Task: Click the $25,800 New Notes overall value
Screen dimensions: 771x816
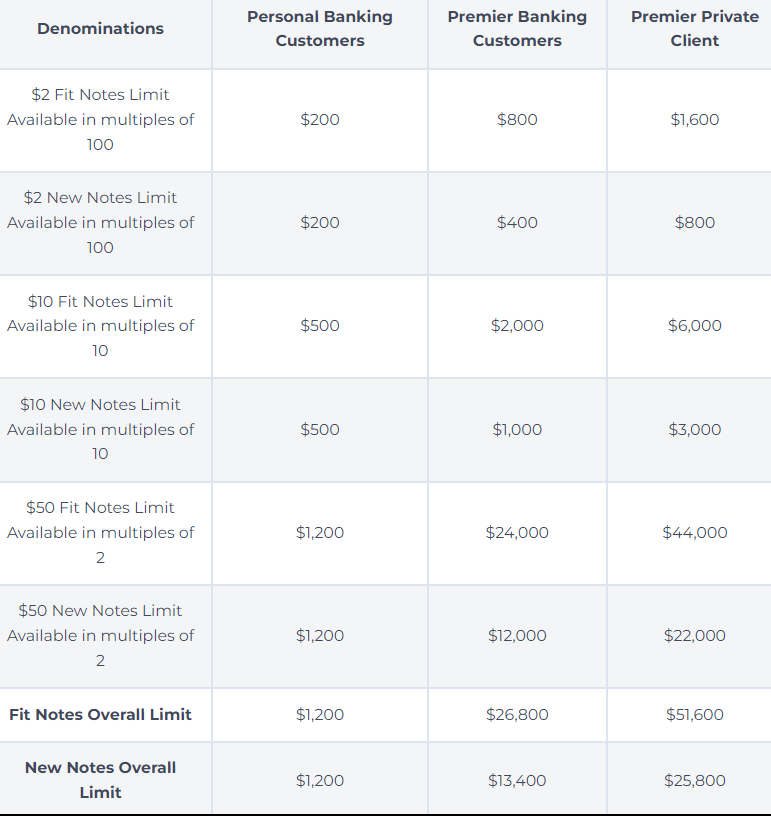Action: 695,781
